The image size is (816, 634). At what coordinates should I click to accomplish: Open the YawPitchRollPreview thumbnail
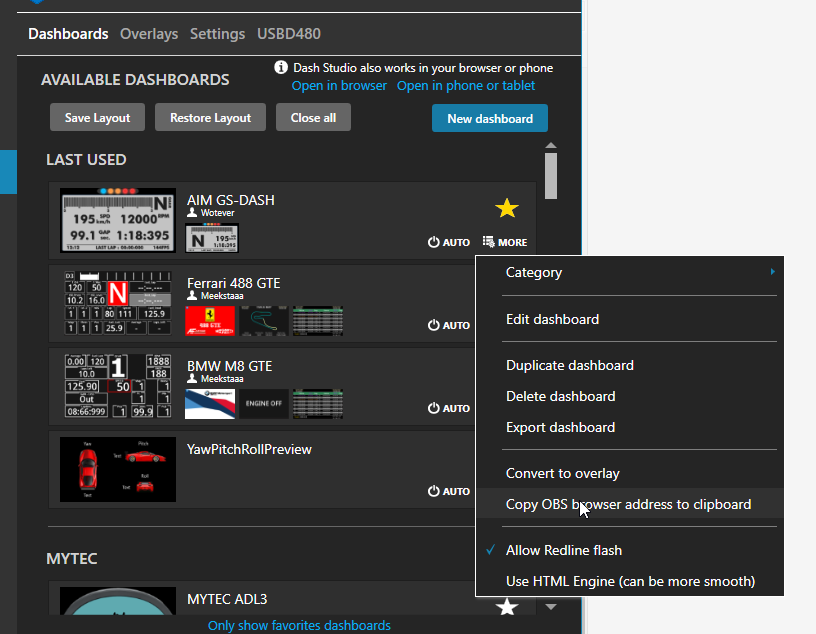(x=118, y=469)
